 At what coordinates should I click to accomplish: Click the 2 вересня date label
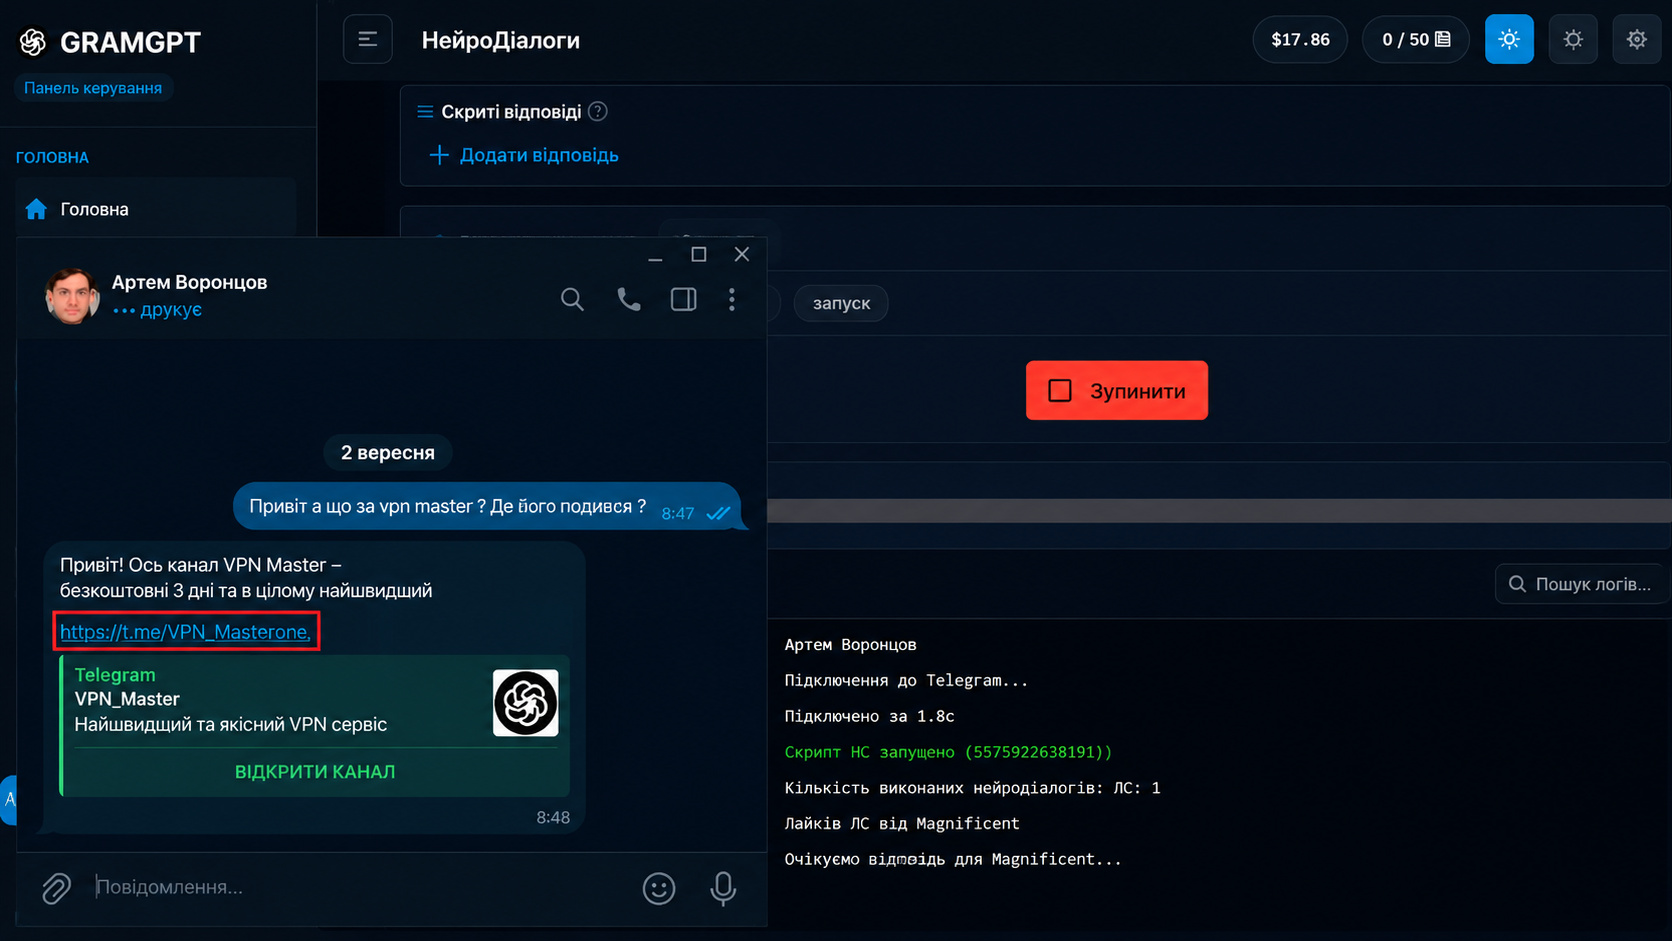[x=388, y=453]
